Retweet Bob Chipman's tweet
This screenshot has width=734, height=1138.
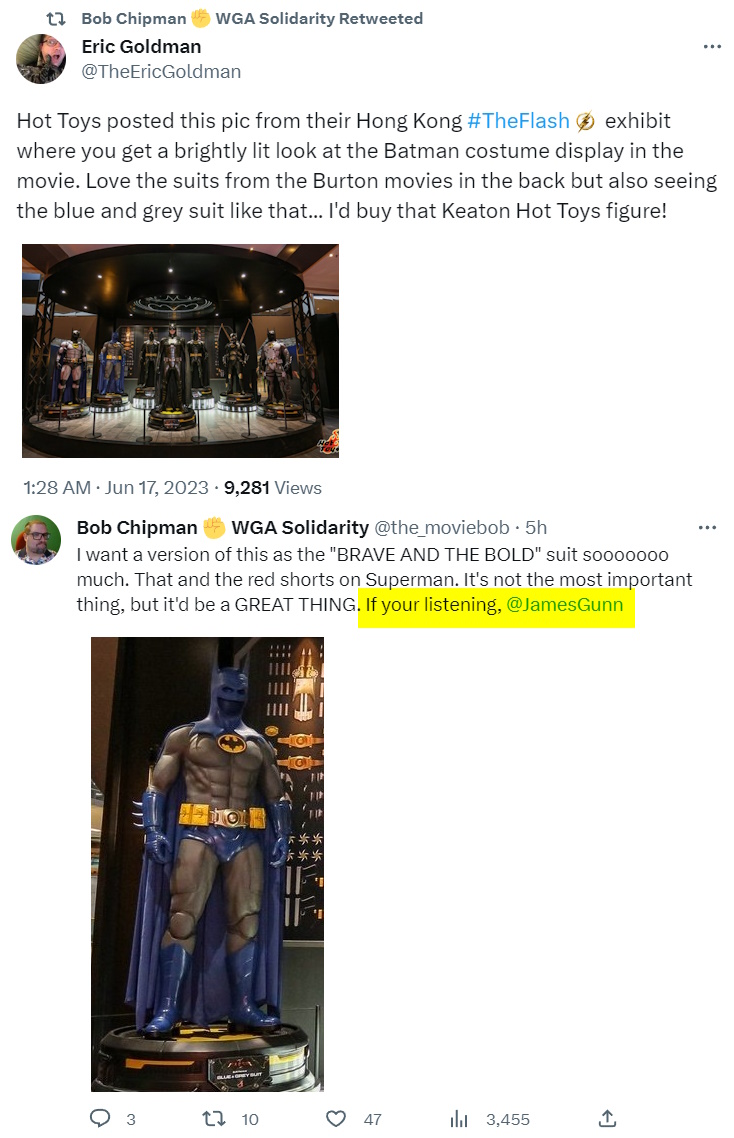pos(214,1118)
